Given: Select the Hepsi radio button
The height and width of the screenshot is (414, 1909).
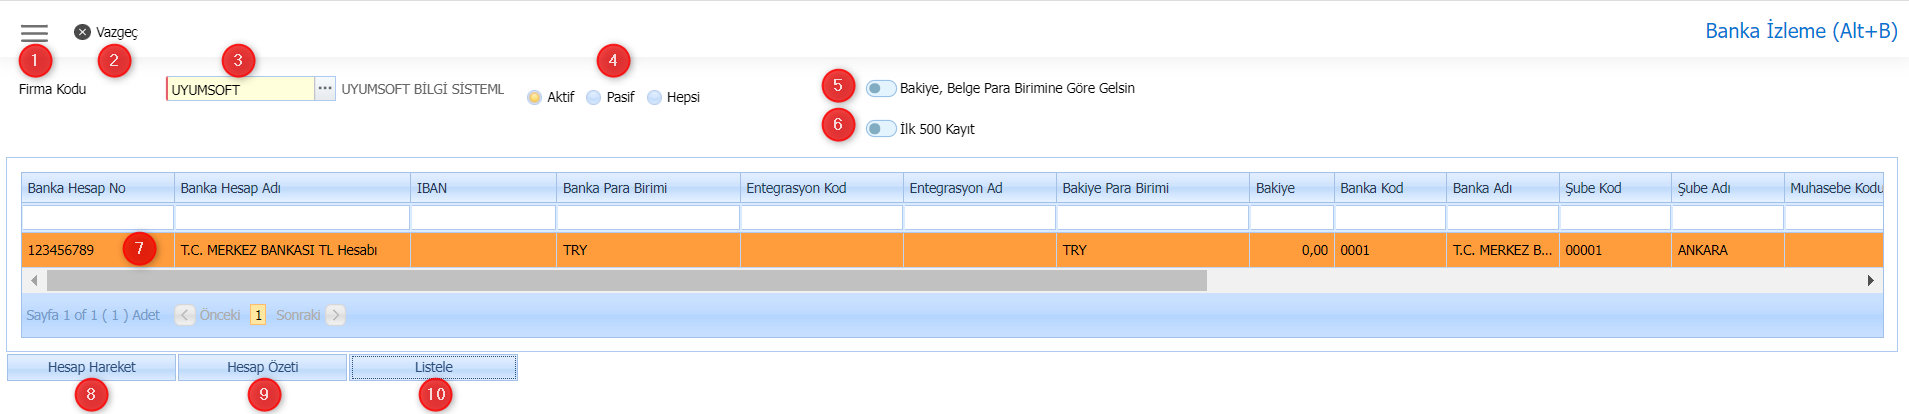Looking at the screenshot, I should [655, 97].
